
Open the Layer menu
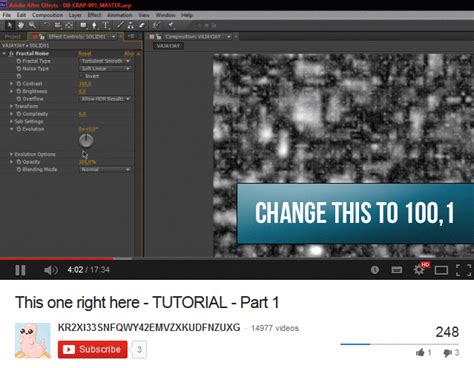75,15
